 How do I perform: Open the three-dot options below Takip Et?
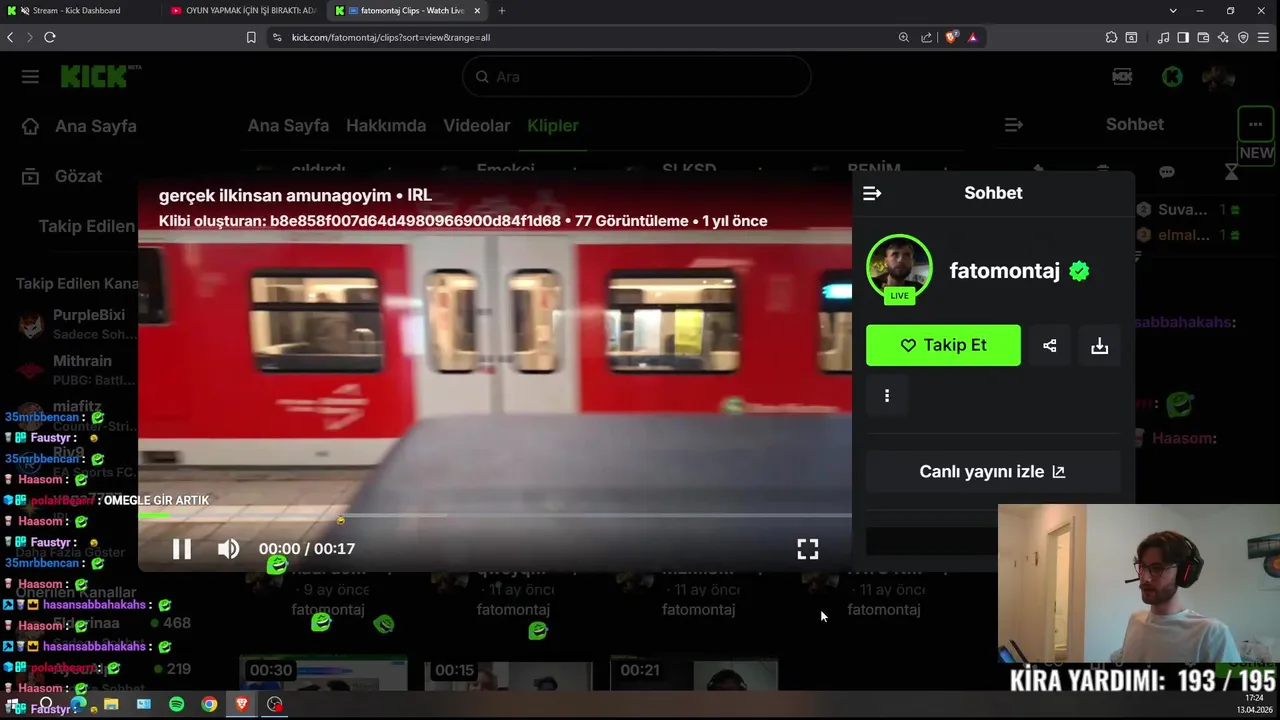[887, 396]
